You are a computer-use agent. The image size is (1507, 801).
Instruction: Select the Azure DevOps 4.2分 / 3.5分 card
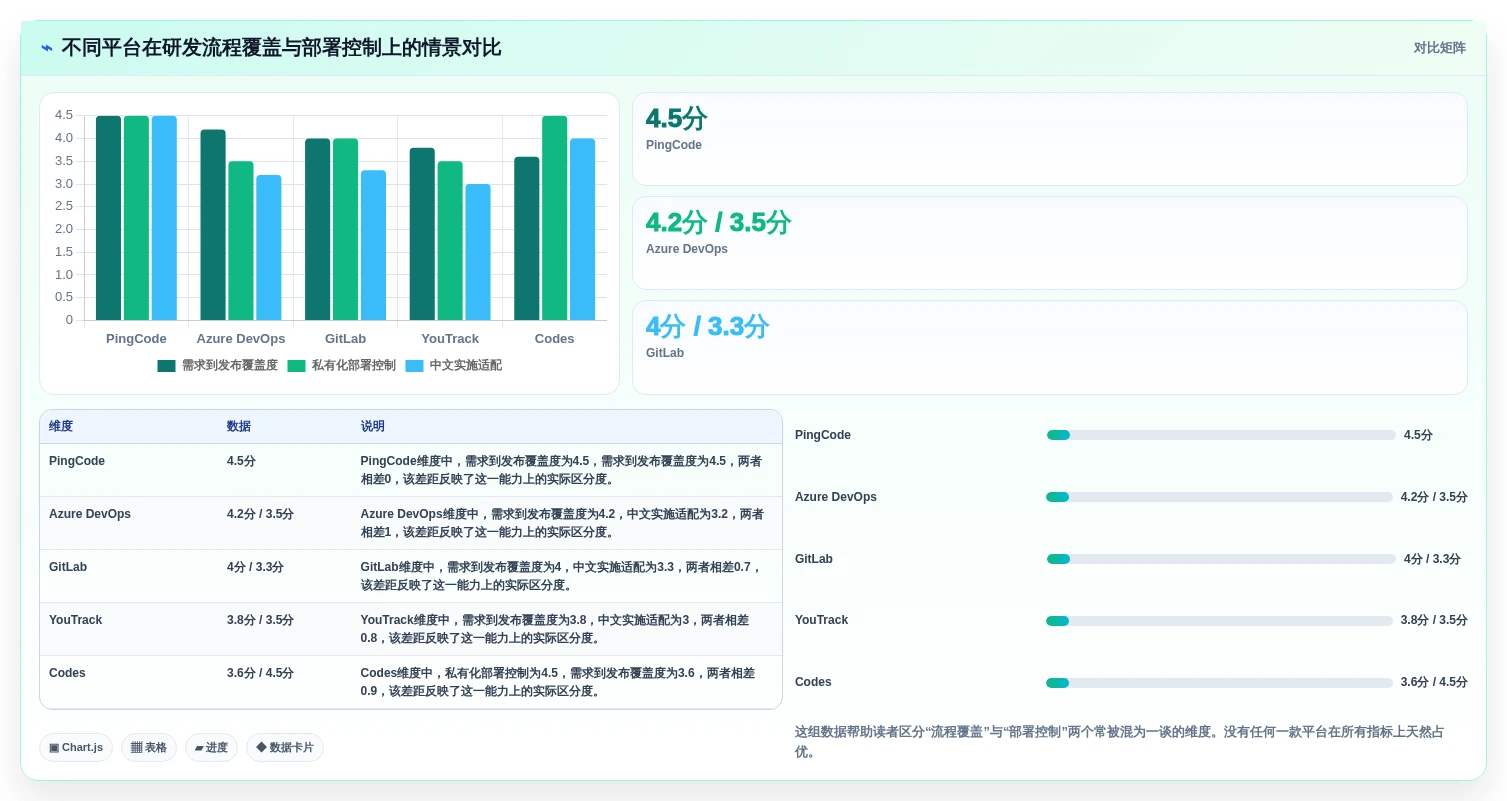(x=1049, y=243)
